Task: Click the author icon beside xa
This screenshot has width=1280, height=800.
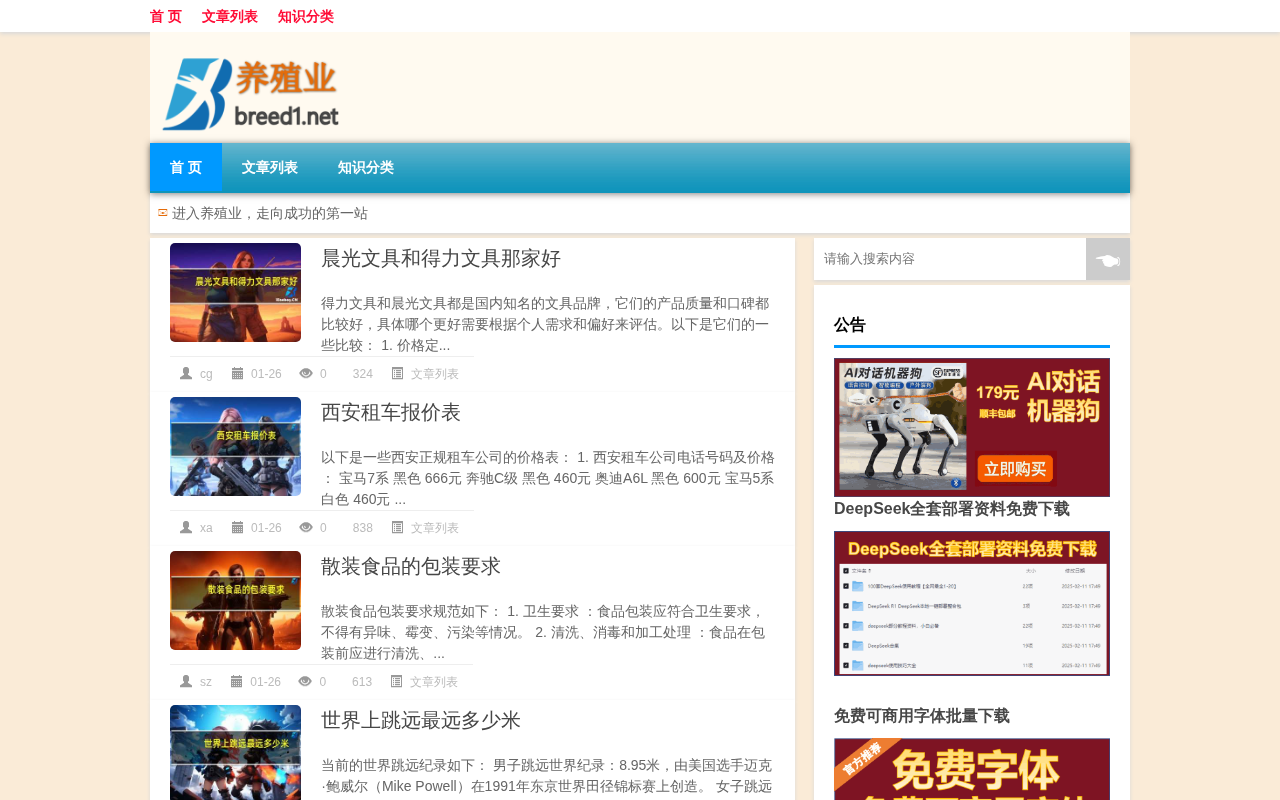Action: coord(186,528)
